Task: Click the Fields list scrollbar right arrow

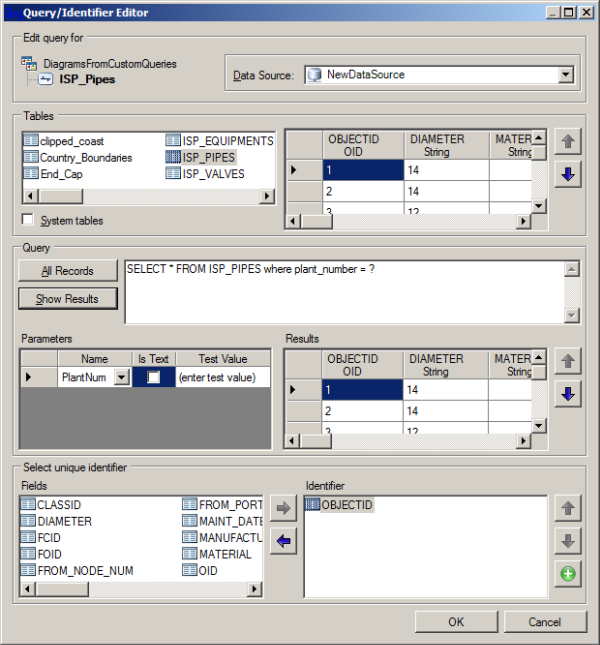Action: 255,589
